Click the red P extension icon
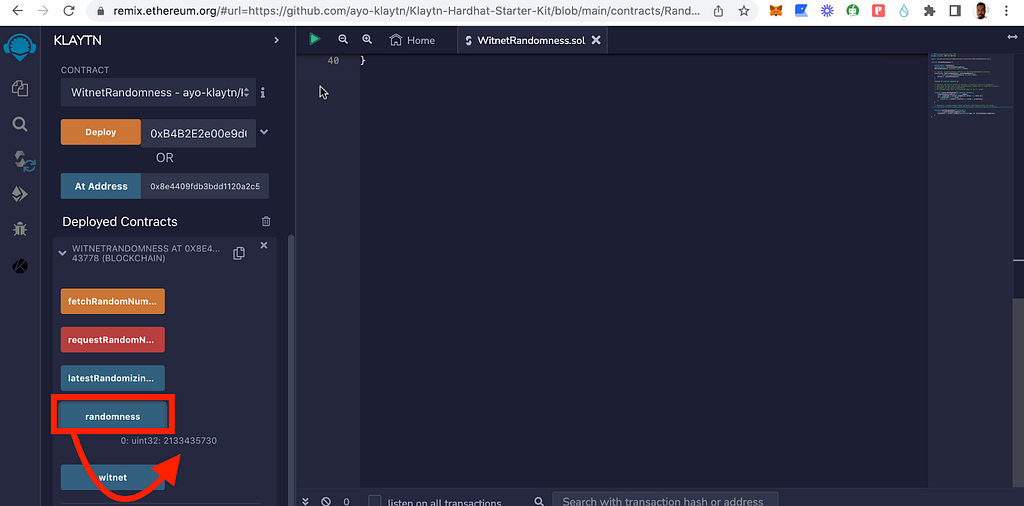This screenshot has width=1024, height=506. [x=878, y=11]
